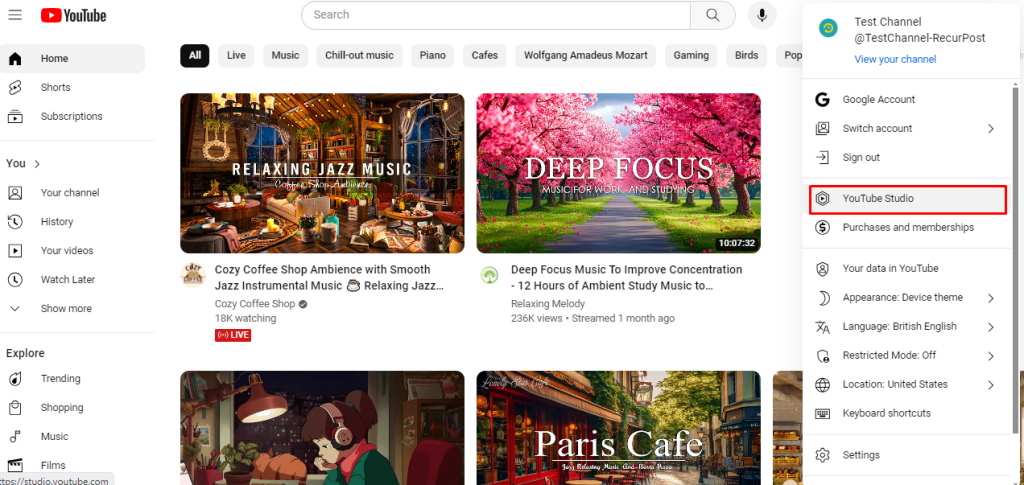Click View your channel link
Viewport: 1024px width, 485px height.
tap(895, 59)
